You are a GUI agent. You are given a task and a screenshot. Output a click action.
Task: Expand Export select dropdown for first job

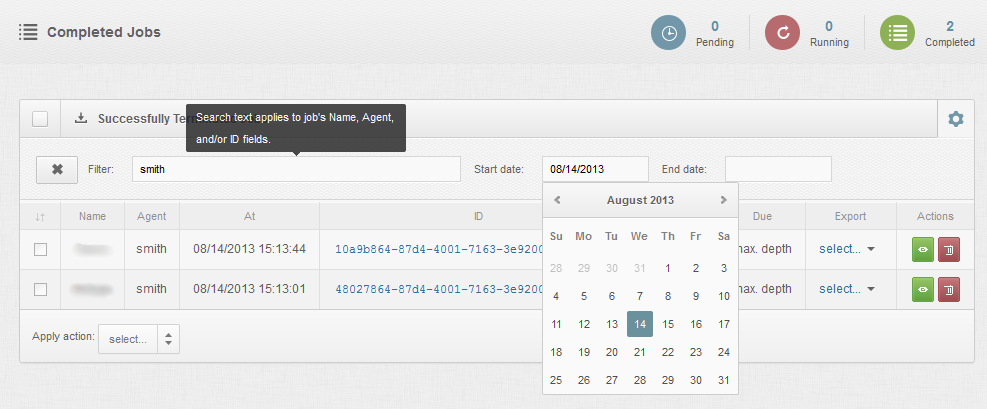tap(846, 249)
